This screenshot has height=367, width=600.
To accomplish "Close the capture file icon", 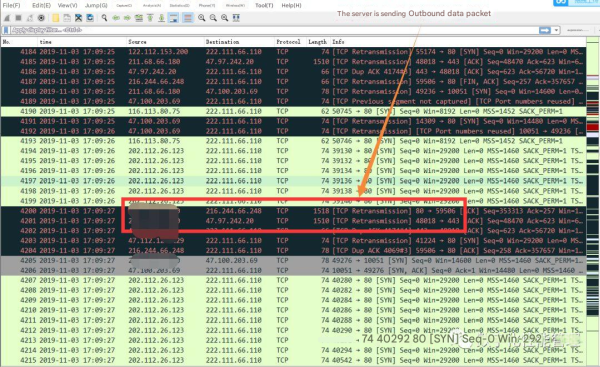I will (78, 18).
